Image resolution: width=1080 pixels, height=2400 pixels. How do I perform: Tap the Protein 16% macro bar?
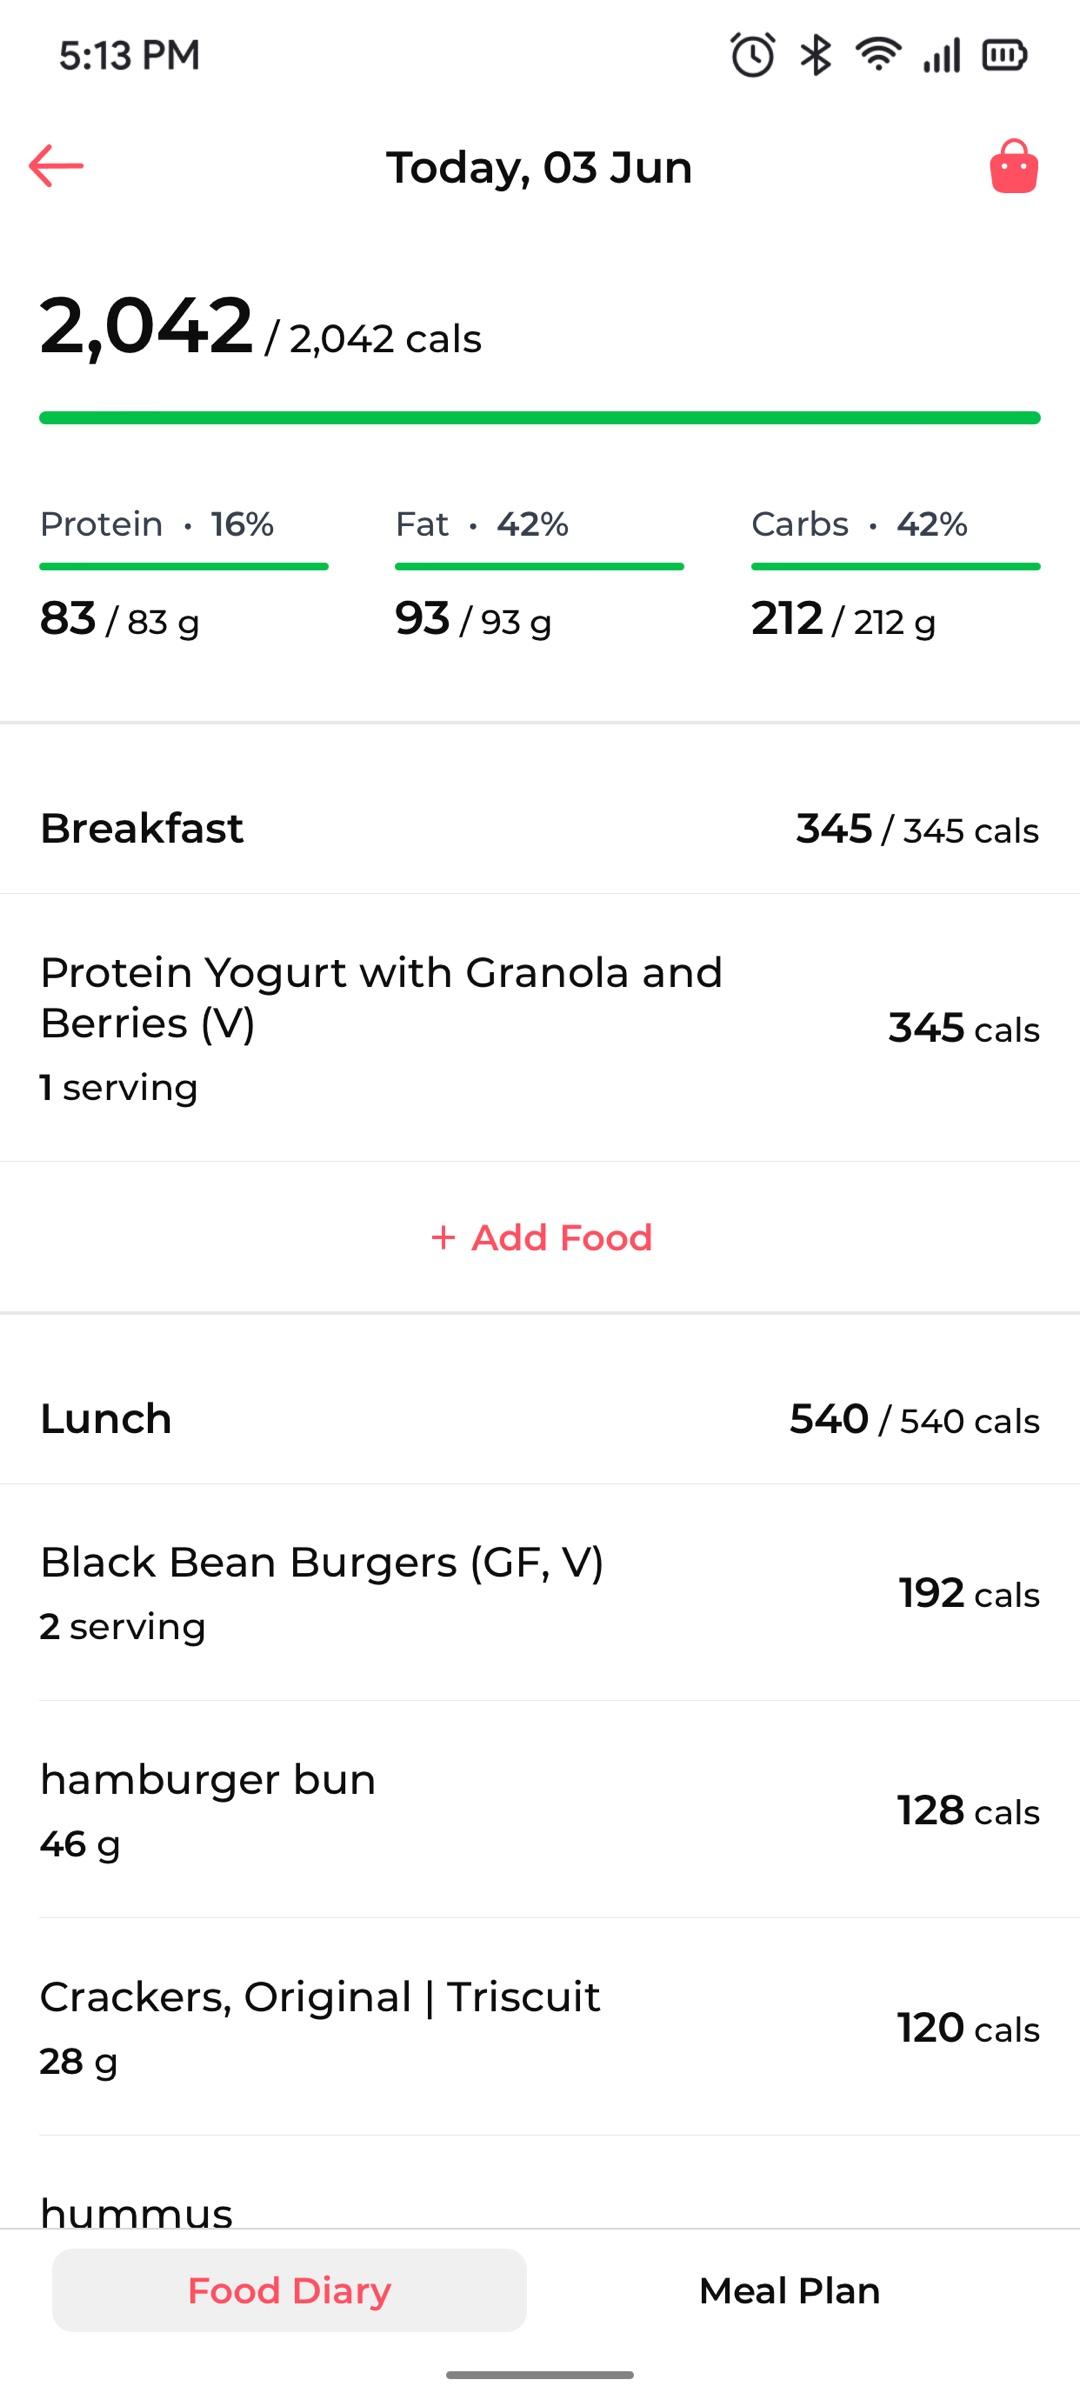click(184, 566)
